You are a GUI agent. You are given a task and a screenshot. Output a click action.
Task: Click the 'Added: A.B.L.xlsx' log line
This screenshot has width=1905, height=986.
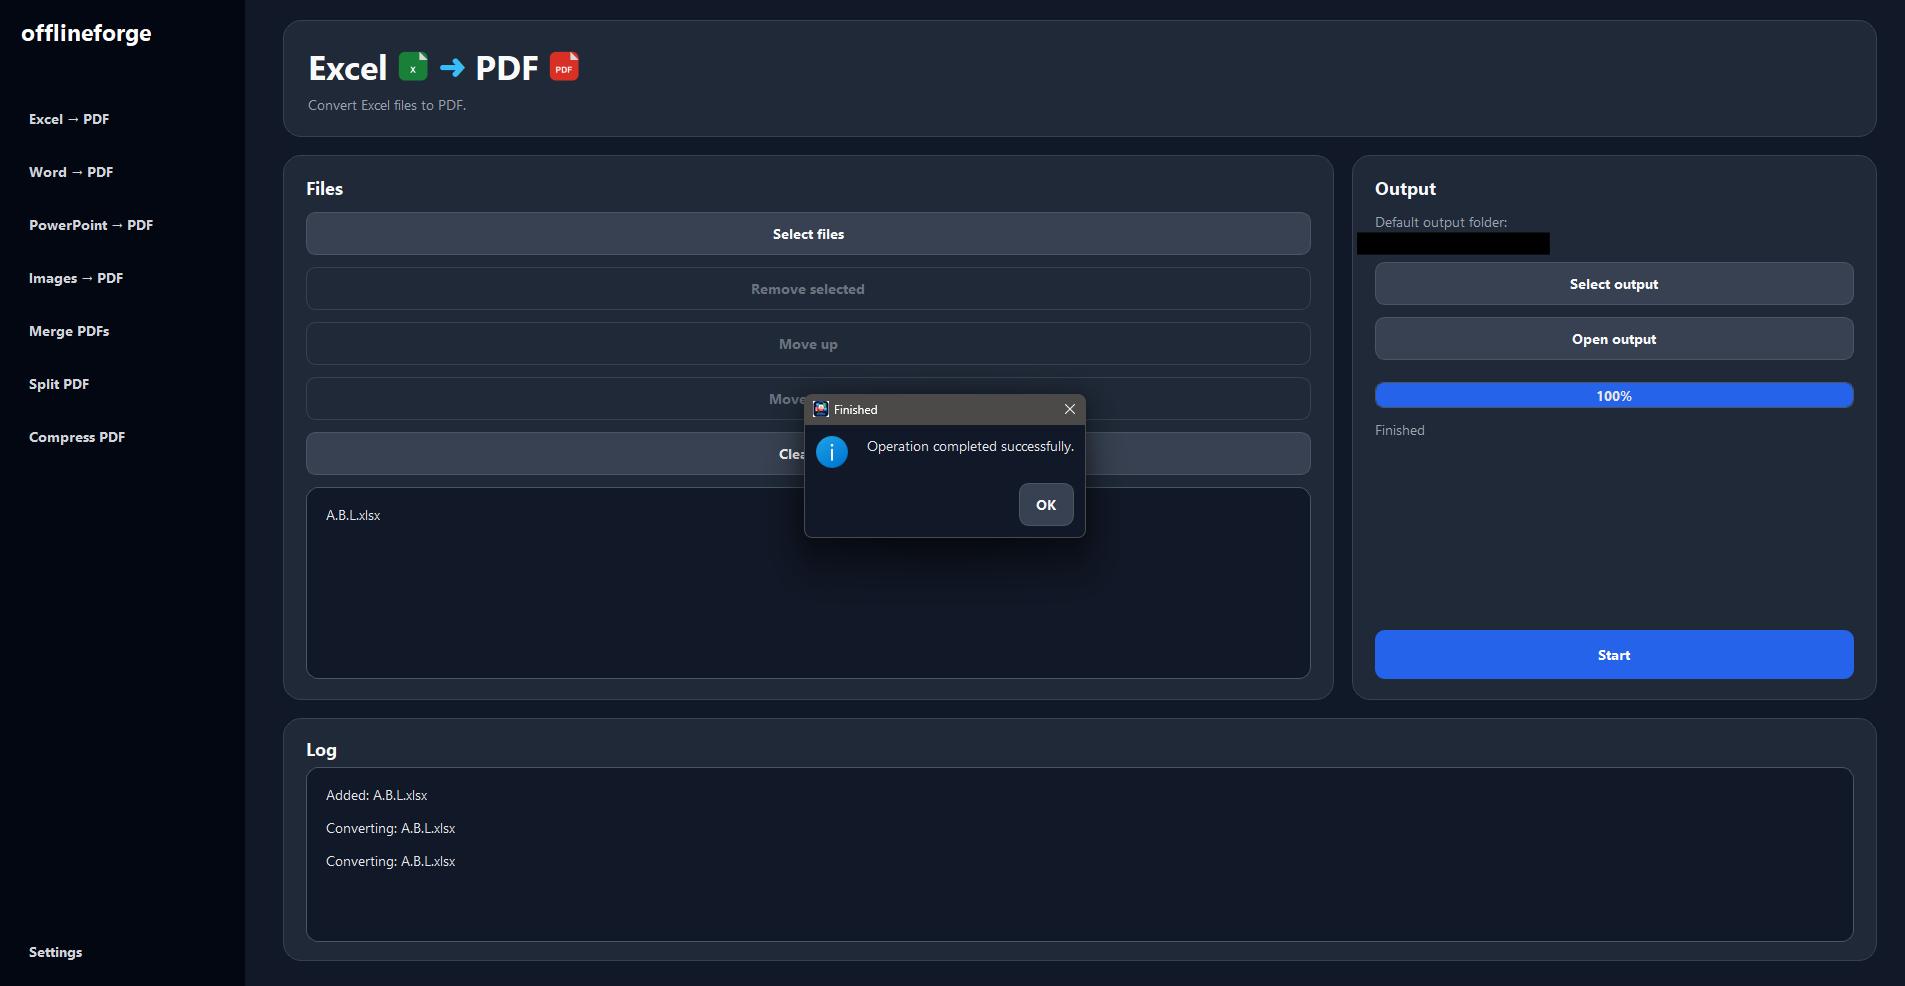pos(376,795)
